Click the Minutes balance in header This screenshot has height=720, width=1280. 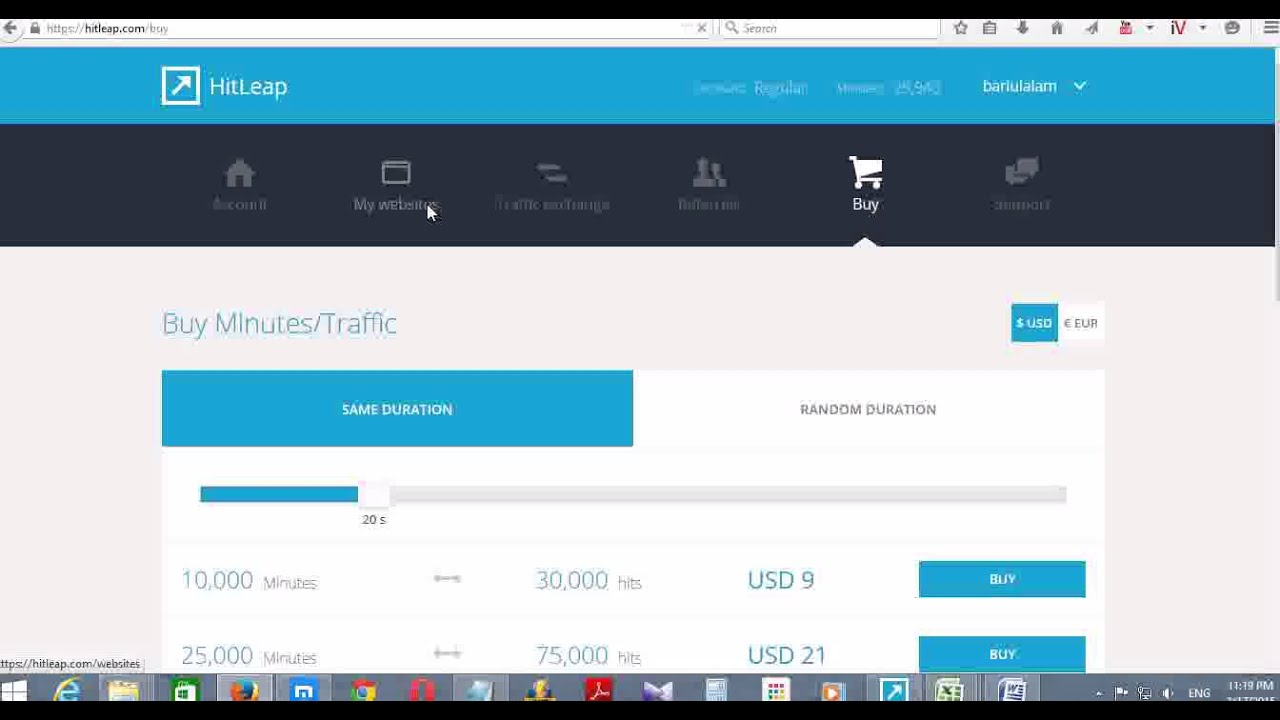point(888,88)
